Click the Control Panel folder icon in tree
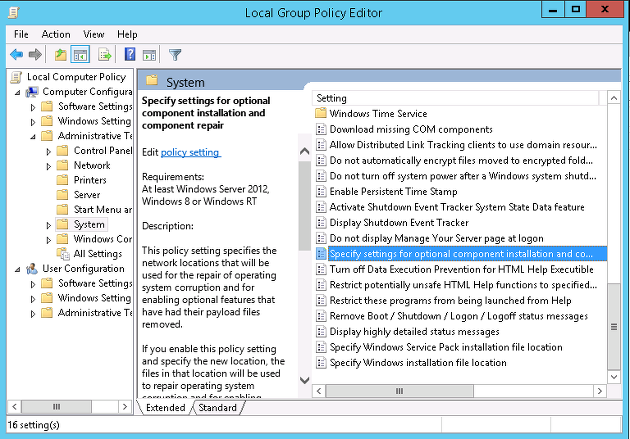 coord(62,150)
